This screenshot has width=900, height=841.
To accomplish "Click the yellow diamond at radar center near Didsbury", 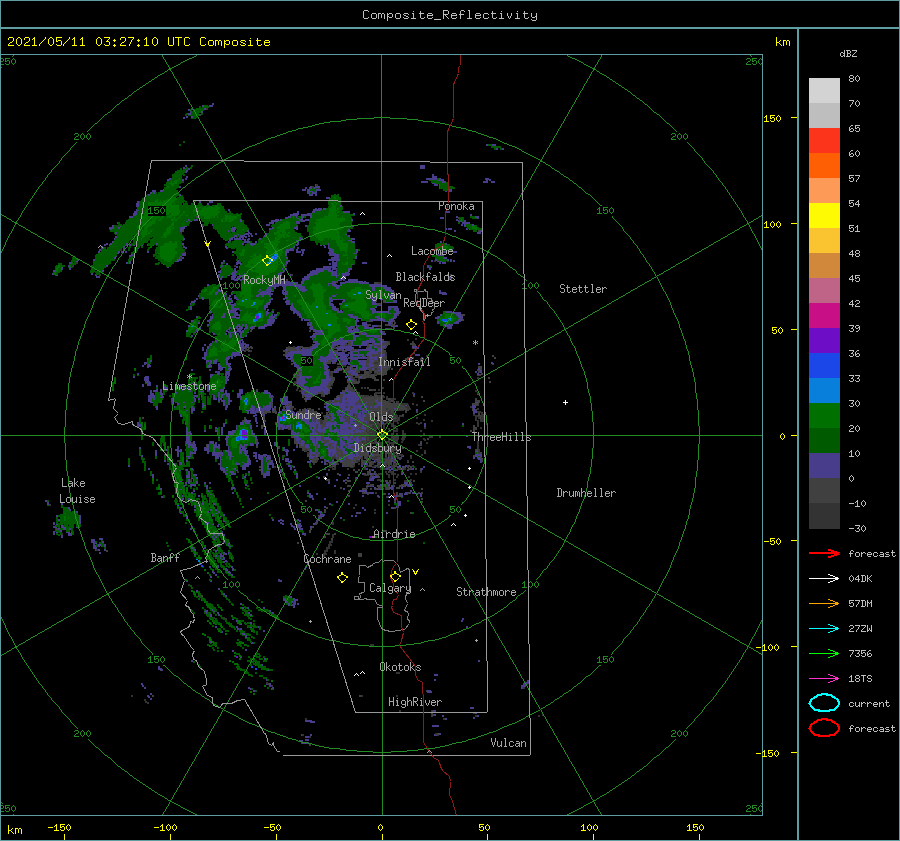I will (x=382, y=435).
